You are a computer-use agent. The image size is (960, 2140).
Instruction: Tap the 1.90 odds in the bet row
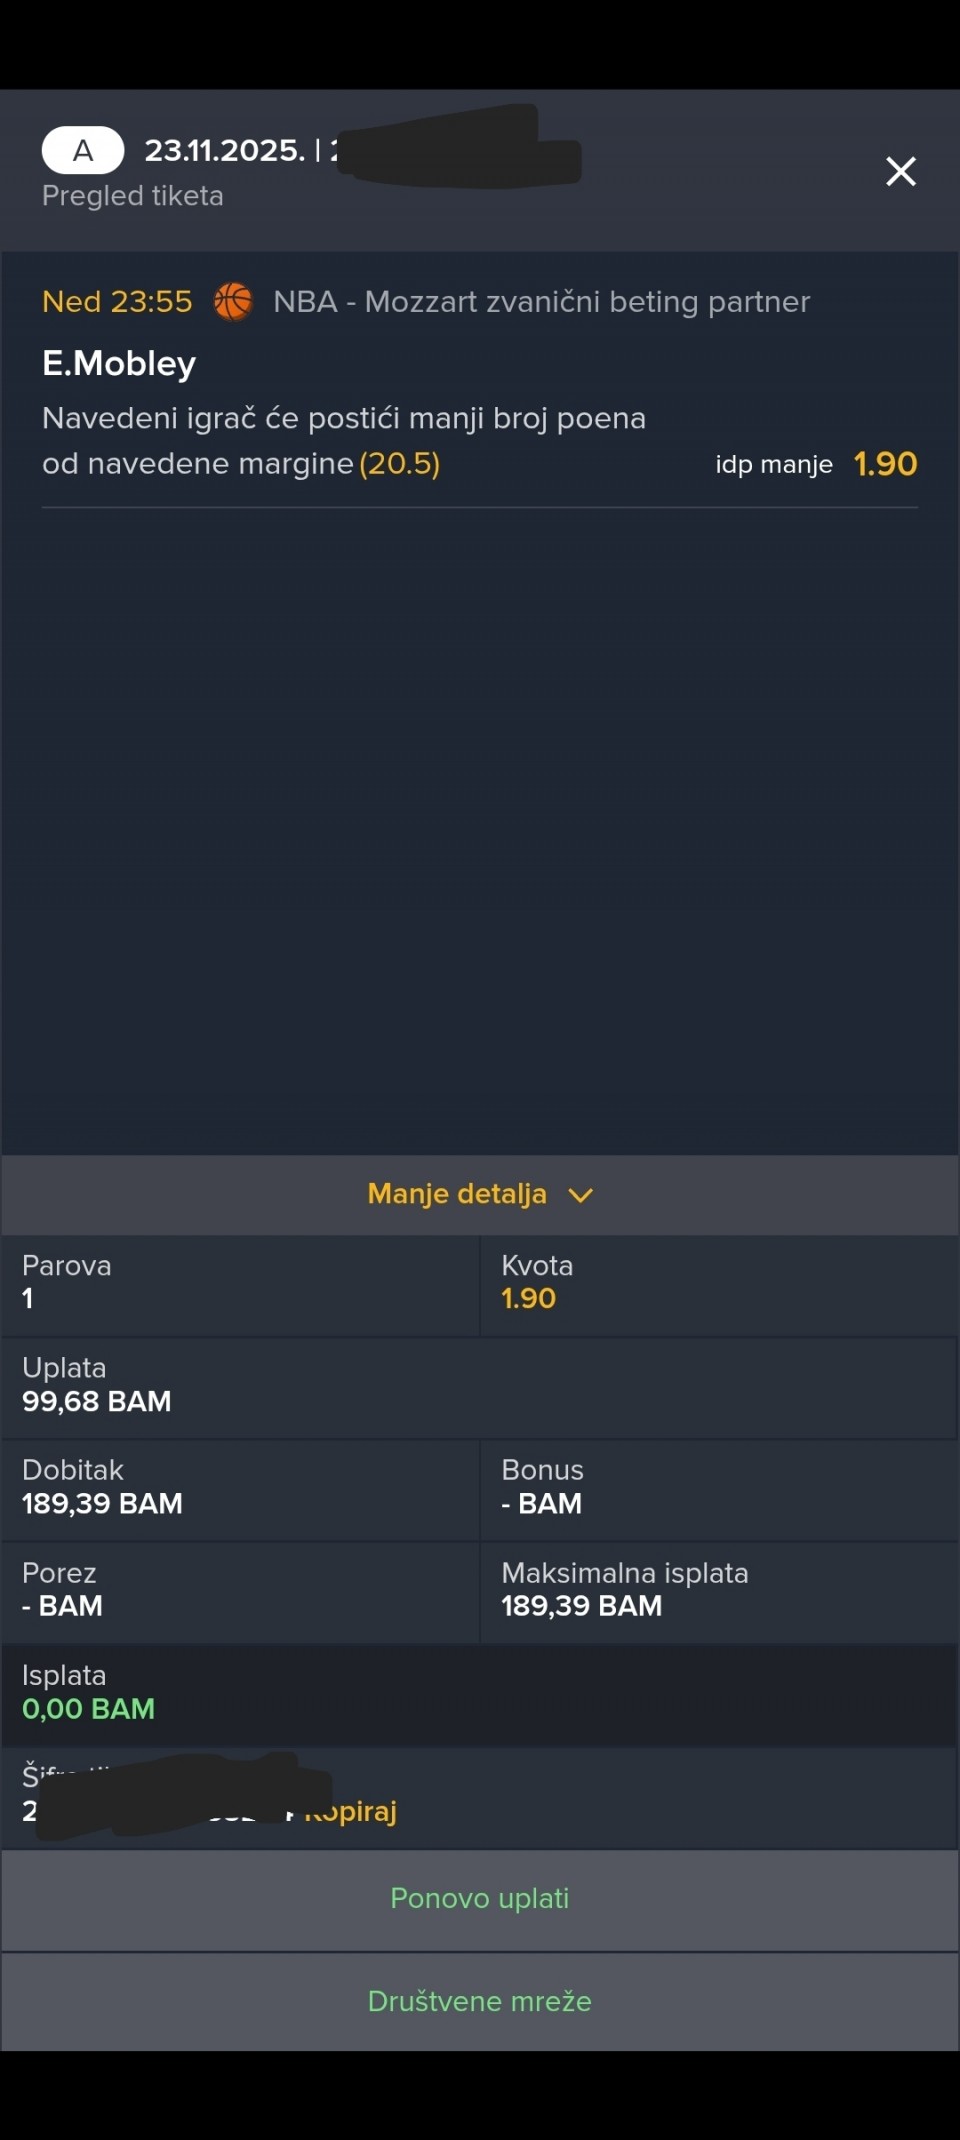885,464
